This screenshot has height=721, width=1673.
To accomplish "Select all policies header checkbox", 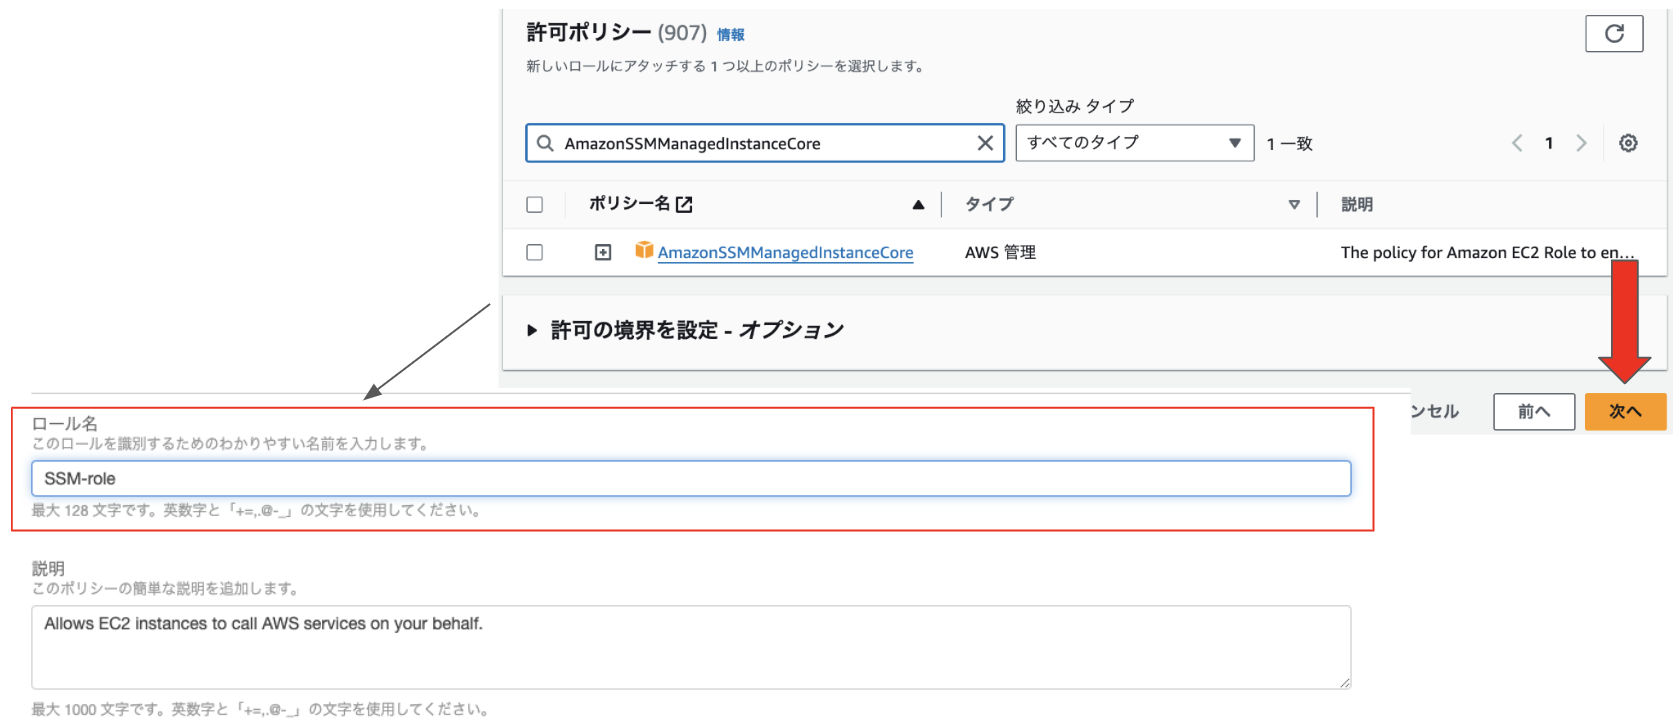I will 535,205.
